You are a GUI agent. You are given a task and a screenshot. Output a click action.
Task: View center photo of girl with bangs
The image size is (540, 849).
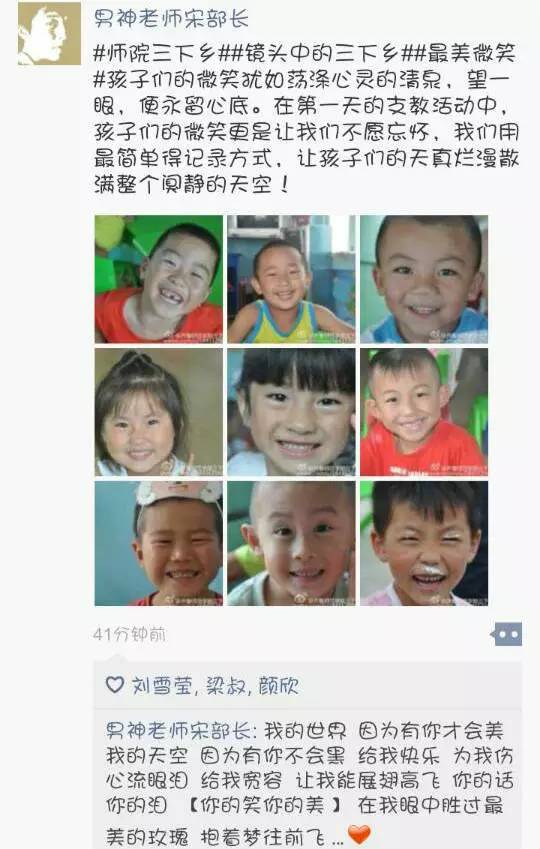pos(291,412)
